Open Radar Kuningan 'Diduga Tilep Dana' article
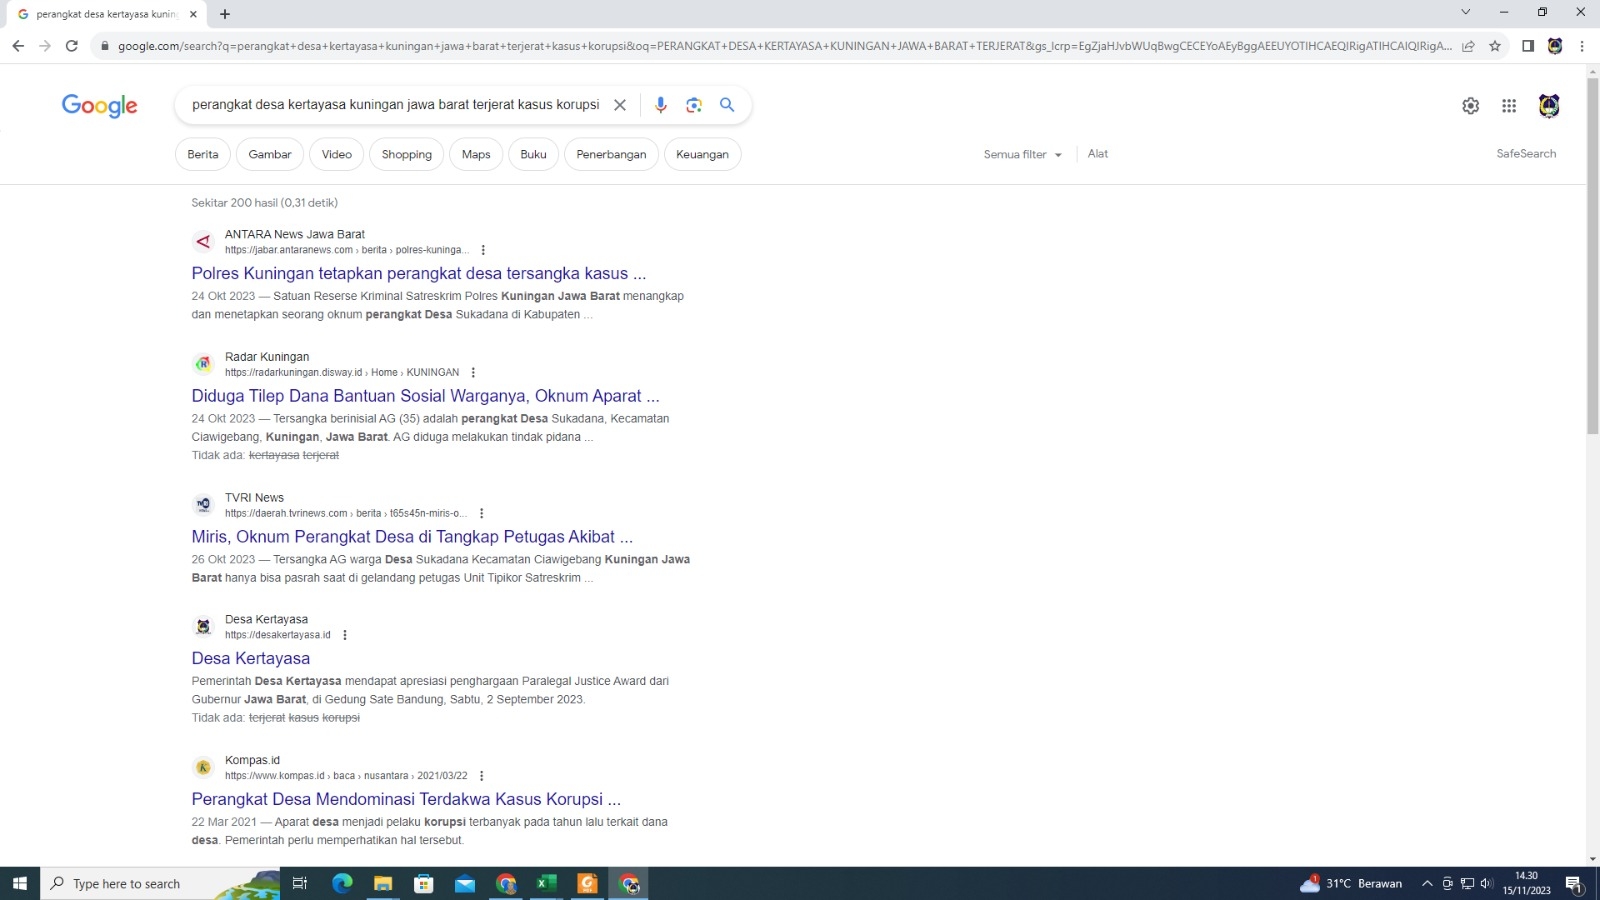The image size is (1600, 900). pyautogui.click(x=425, y=396)
